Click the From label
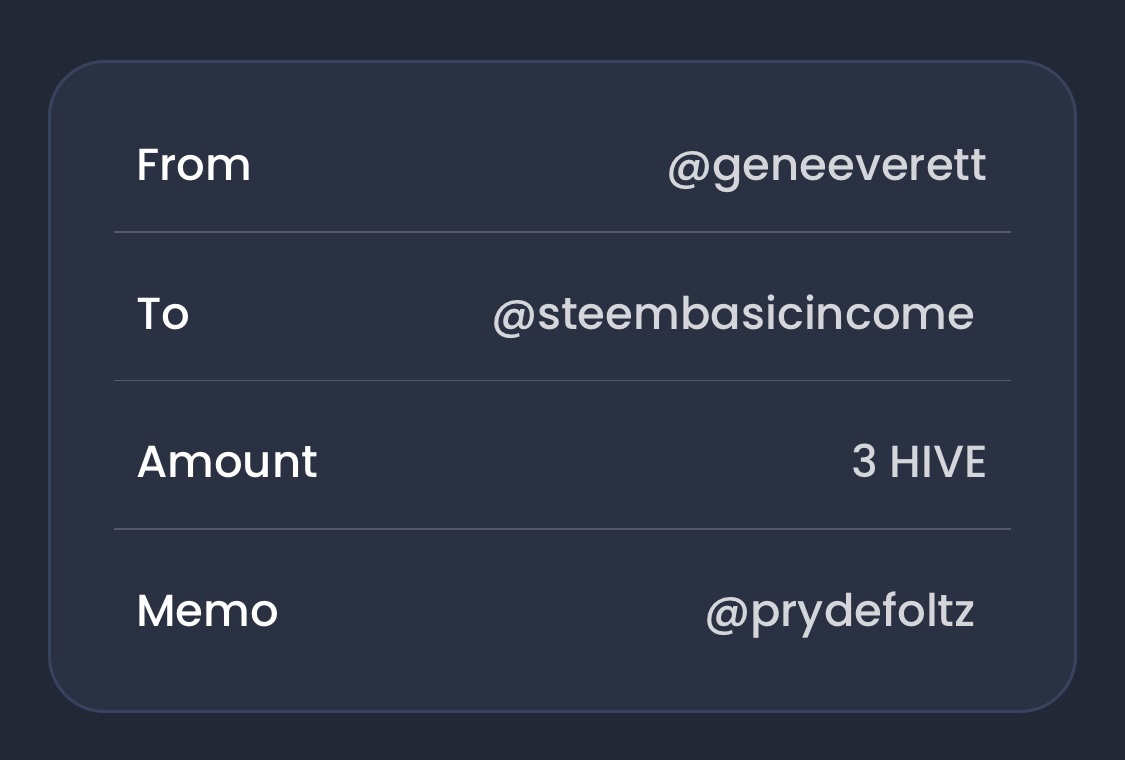The height and width of the screenshot is (760, 1125). [194, 165]
